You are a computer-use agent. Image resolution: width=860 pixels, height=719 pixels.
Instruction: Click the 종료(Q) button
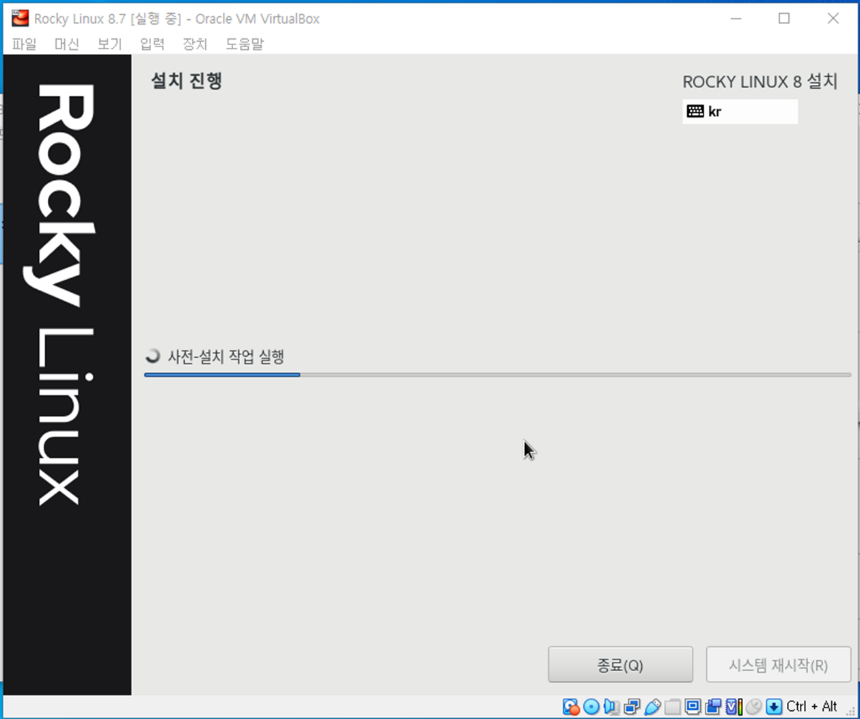click(x=620, y=664)
